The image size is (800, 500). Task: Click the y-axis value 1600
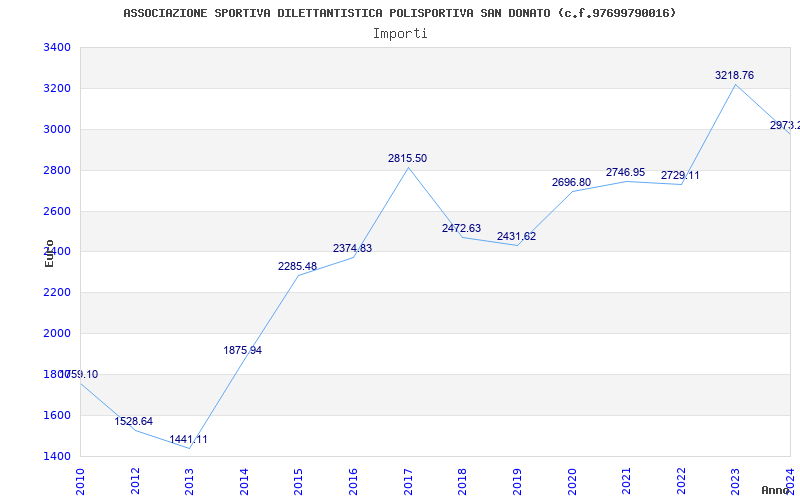coord(57,415)
